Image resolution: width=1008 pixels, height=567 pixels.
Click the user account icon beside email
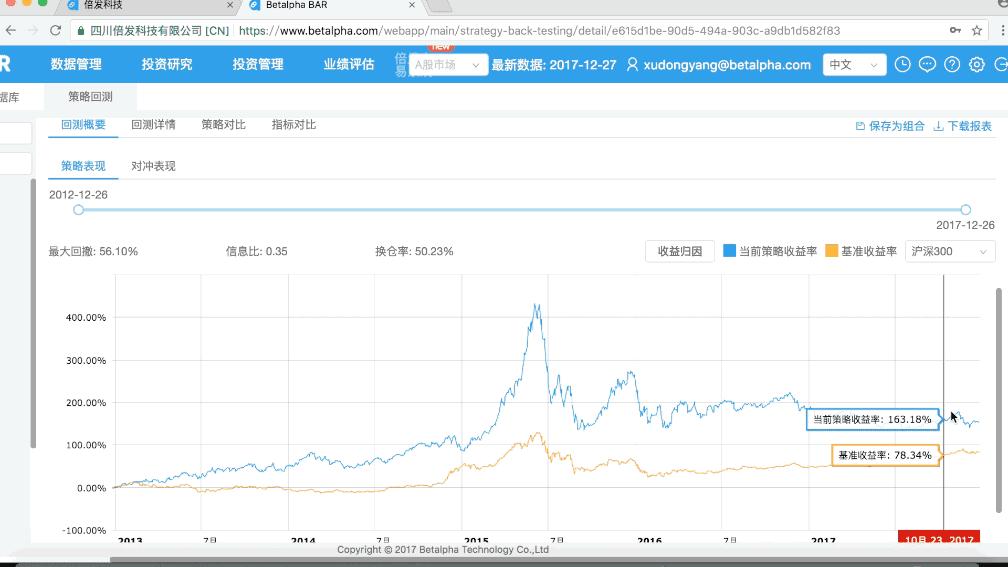click(633, 64)
